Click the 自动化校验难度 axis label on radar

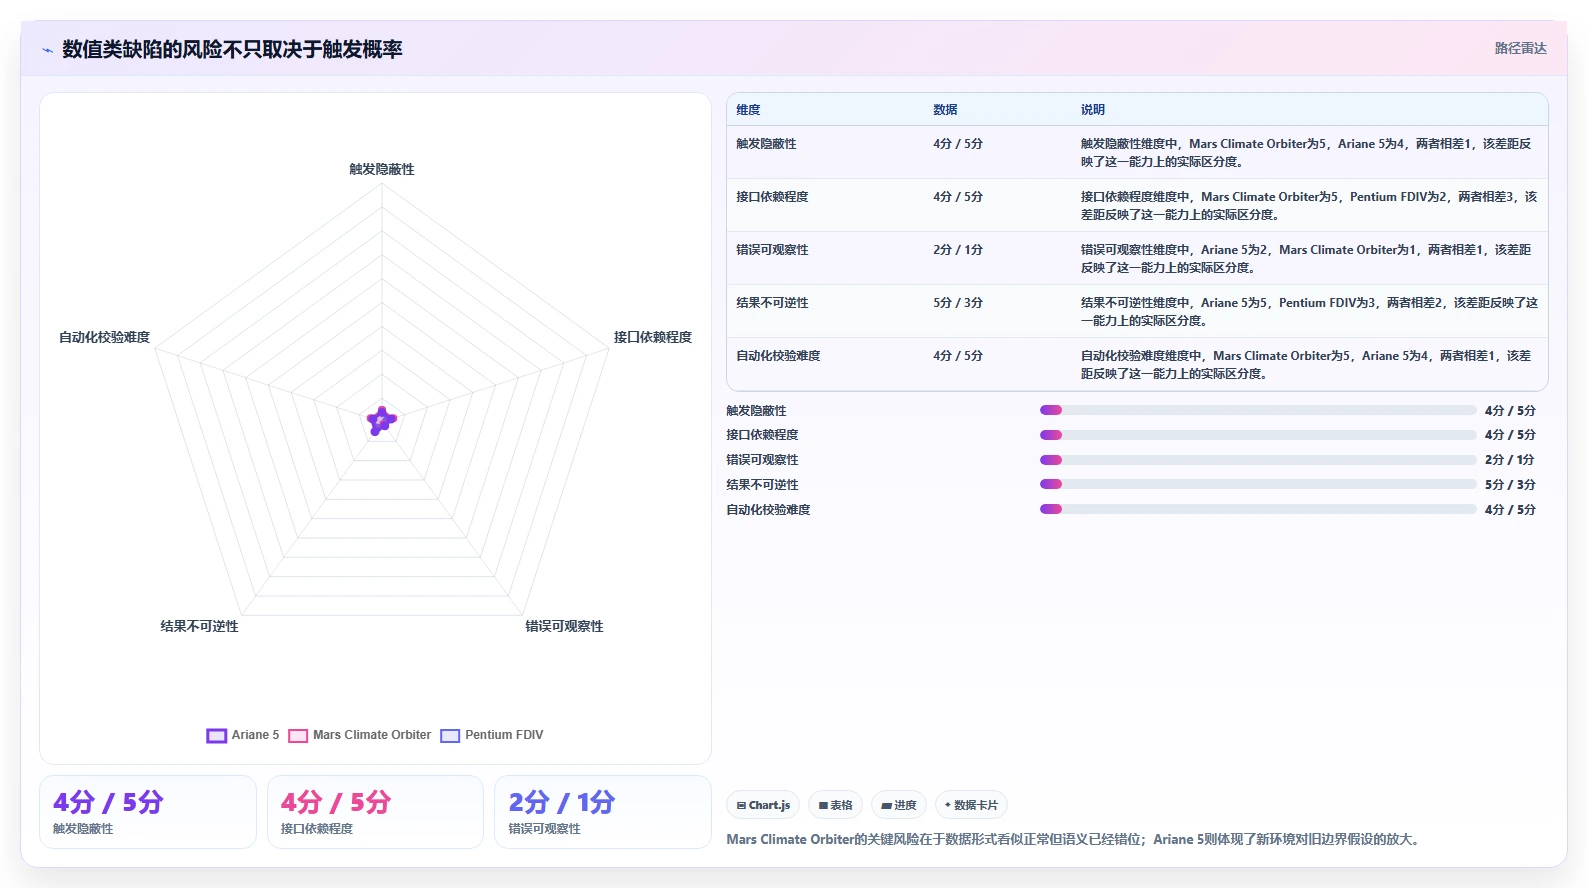[x=104, y=337]
